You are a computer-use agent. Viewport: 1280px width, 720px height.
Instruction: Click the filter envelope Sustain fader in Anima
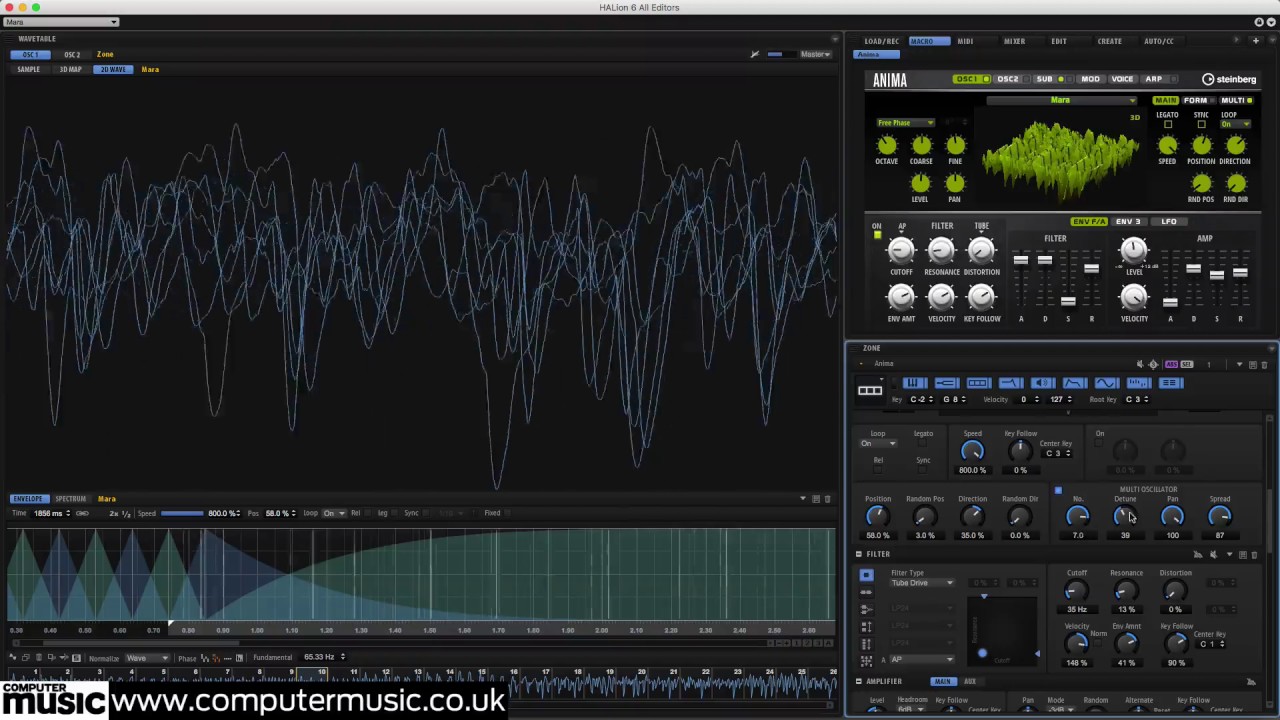(1068, 300)
